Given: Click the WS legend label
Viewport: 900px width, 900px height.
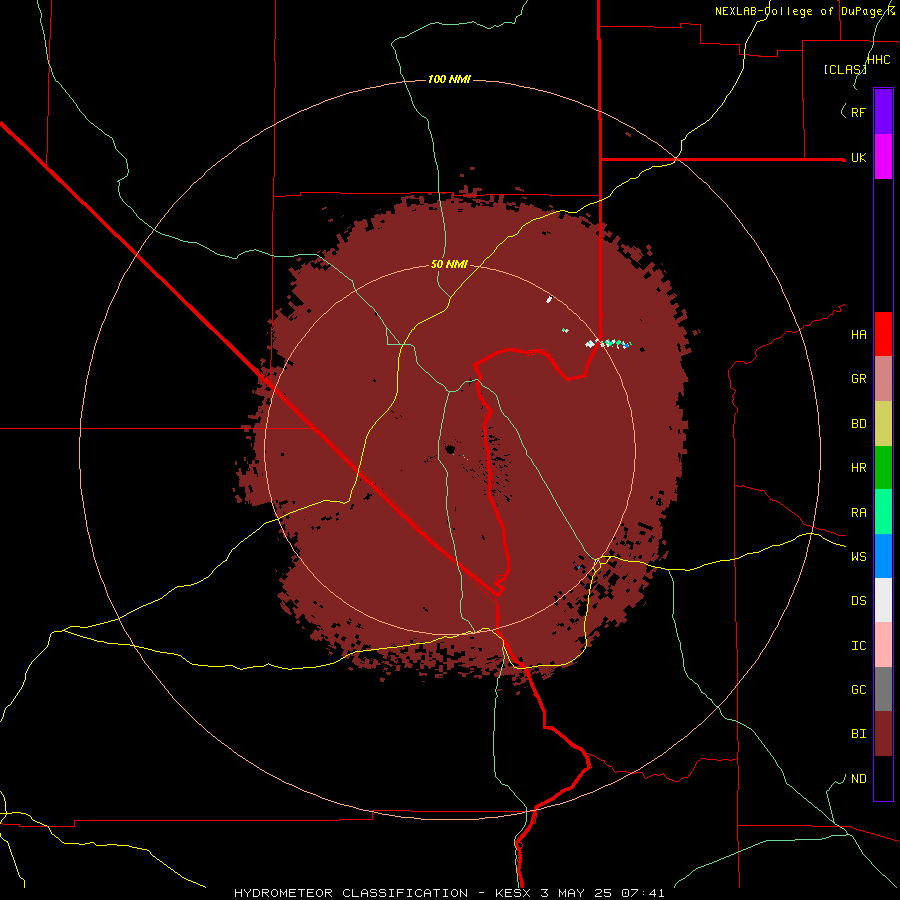Looking at the screenshot, I should 858,556.
